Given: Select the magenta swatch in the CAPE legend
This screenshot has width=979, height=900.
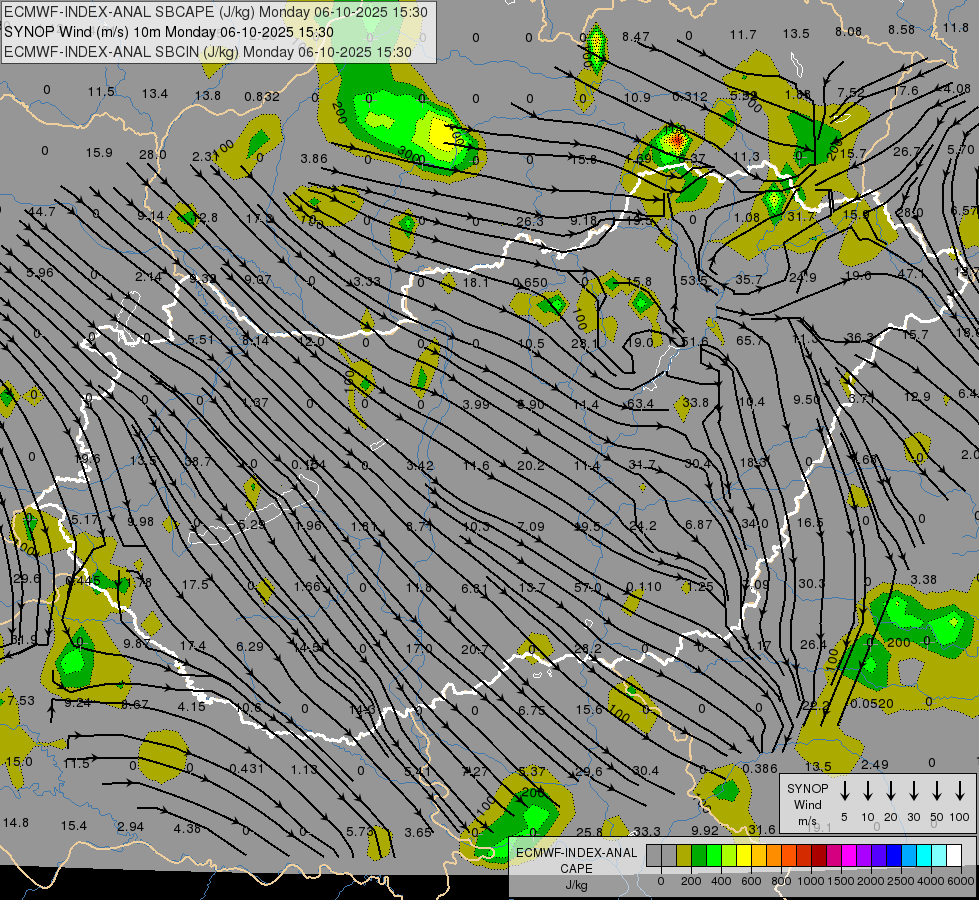Looking at the screenshot, I should click(x=849, y=856).
